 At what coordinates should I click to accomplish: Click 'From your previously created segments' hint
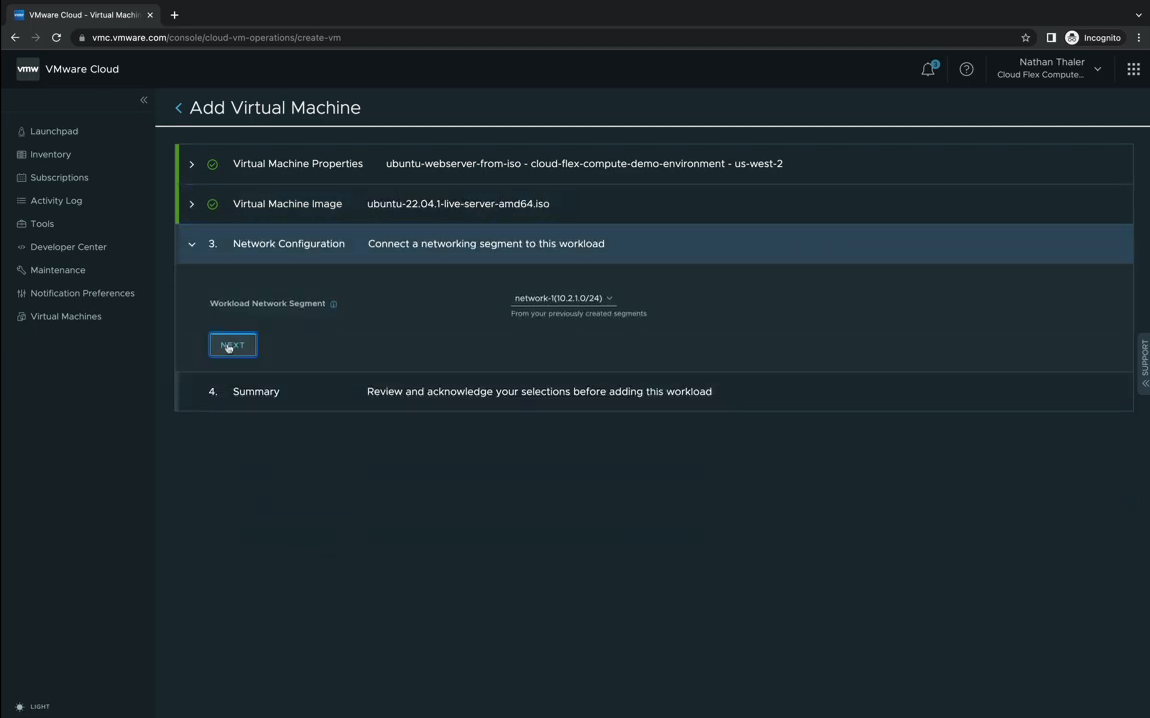(x=579, y=314)
